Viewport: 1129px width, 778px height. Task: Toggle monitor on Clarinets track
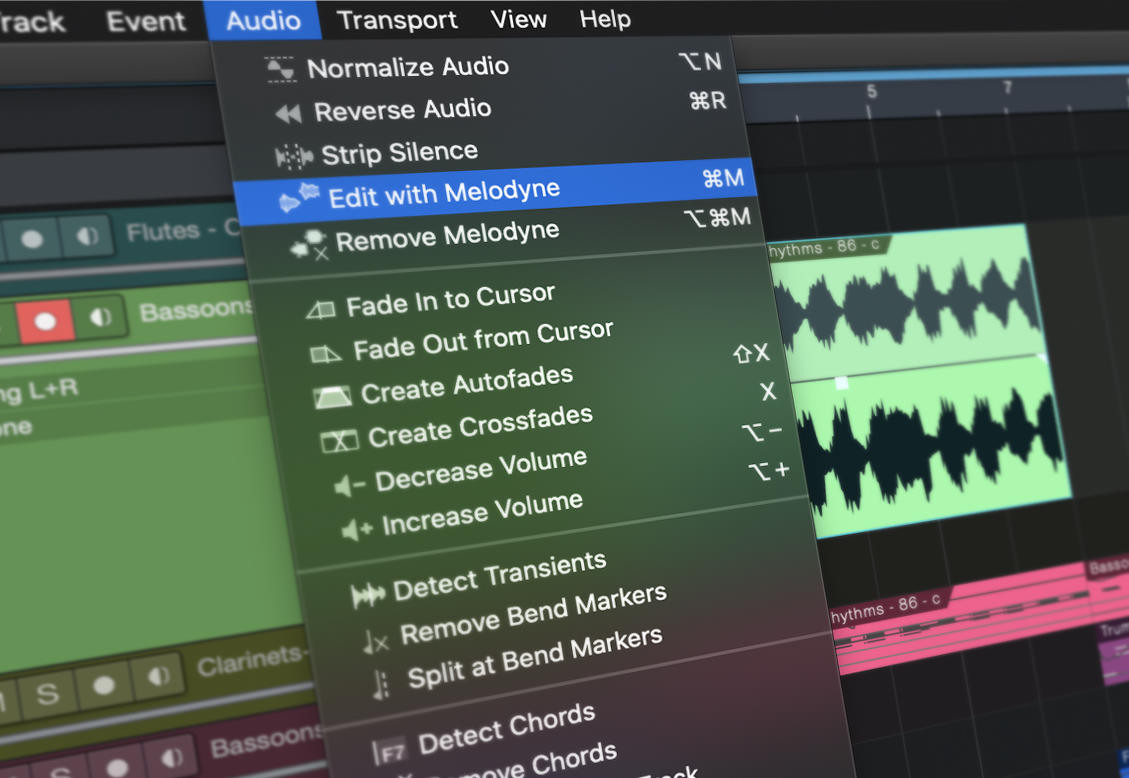point(158,677)
